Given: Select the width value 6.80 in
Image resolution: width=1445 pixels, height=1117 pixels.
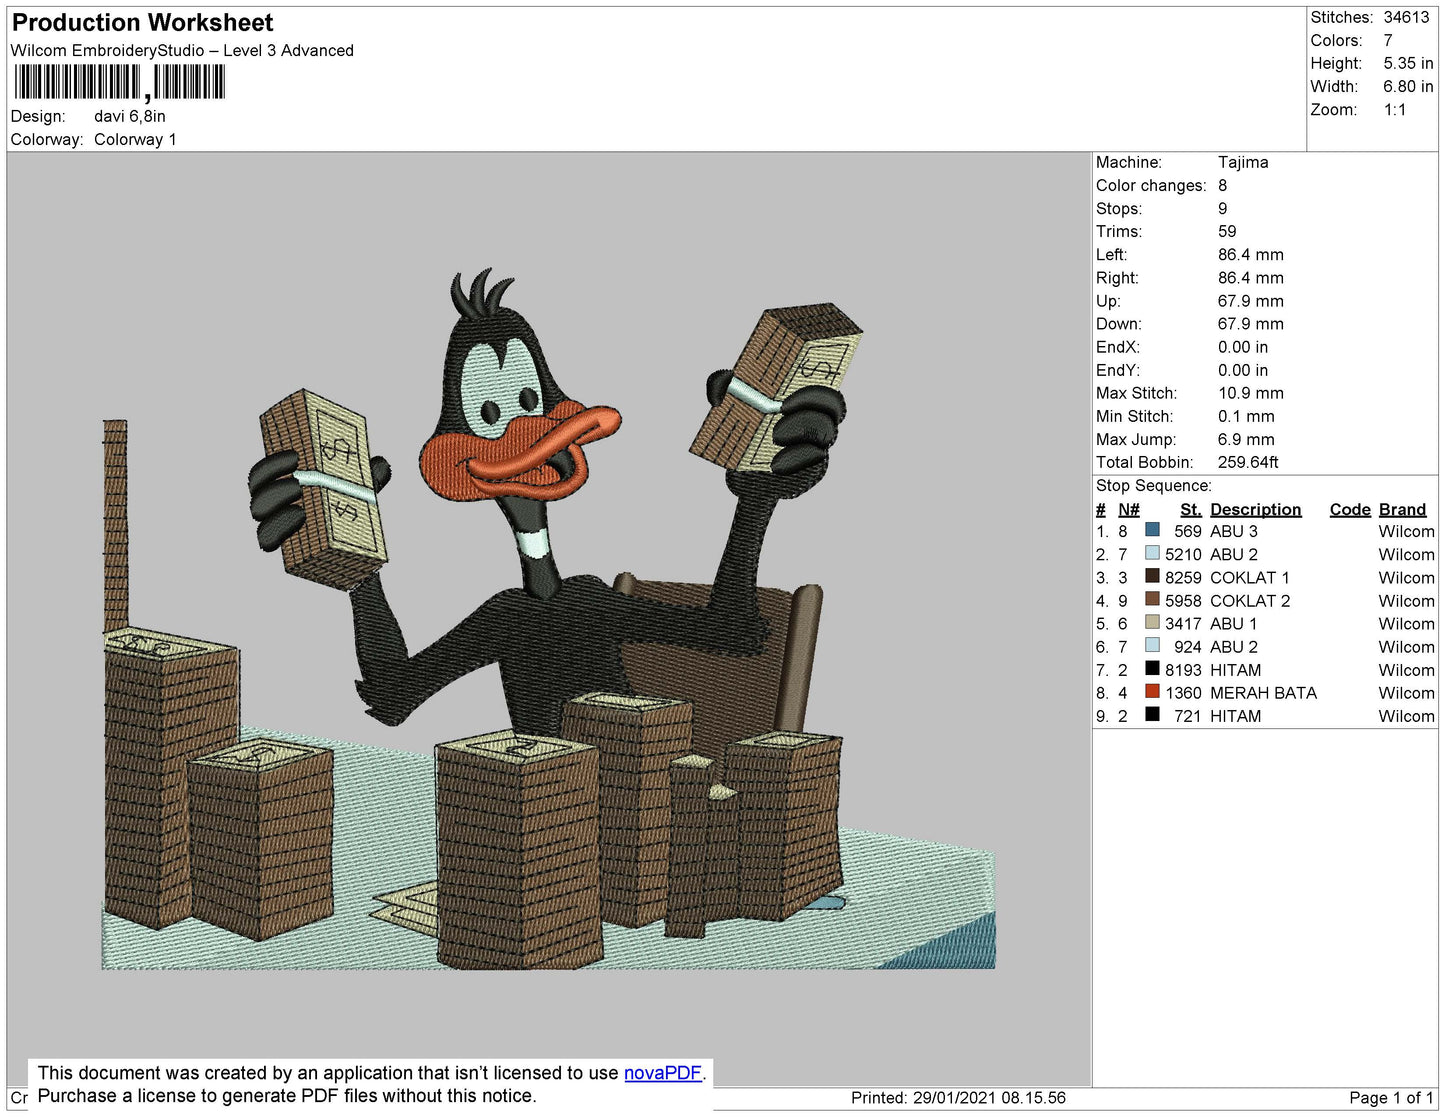Looking at the screenshot, I should tap(1408, 87).
